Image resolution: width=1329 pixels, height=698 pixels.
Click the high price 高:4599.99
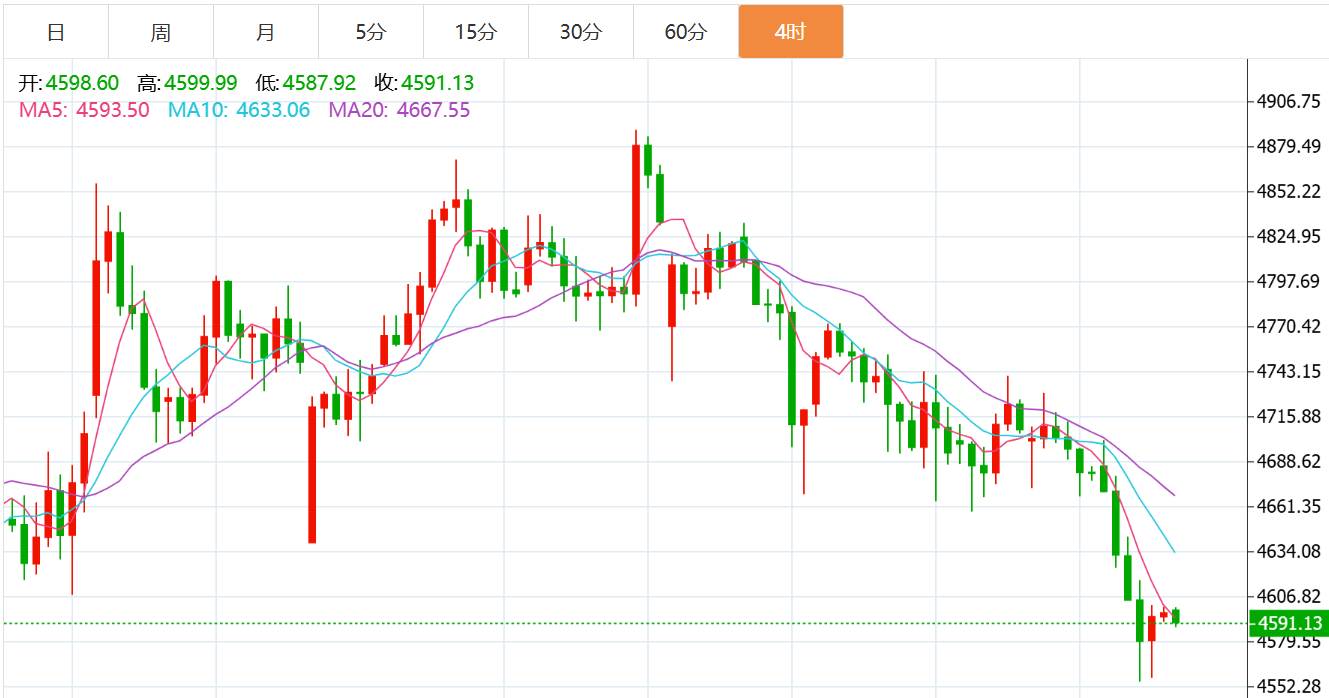click(188, 83)
